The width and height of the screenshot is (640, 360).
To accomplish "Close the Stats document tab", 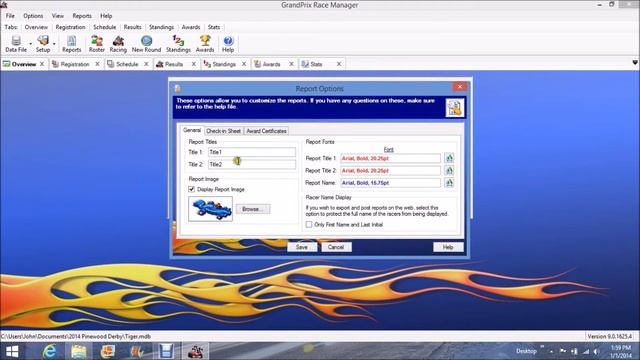I will (x=339, y=64).
